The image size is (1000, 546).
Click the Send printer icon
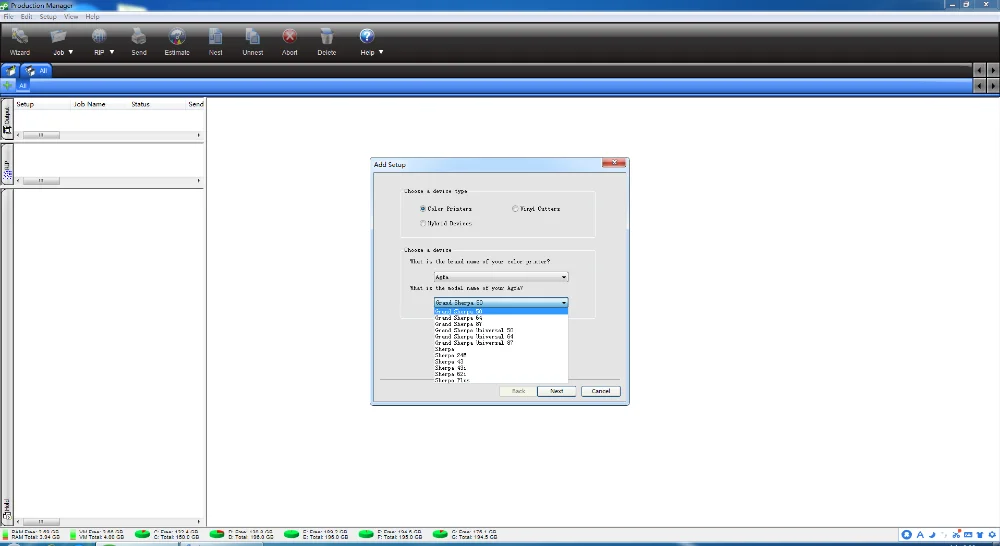139,36
